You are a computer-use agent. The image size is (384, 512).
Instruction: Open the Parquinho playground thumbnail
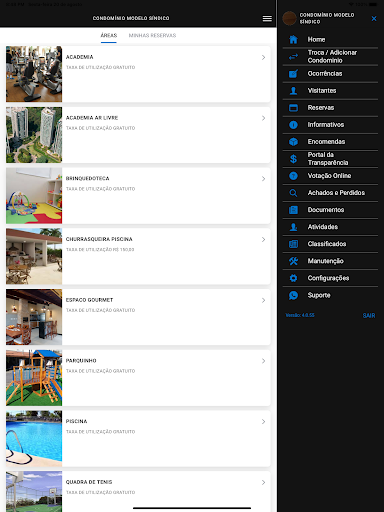34,378
